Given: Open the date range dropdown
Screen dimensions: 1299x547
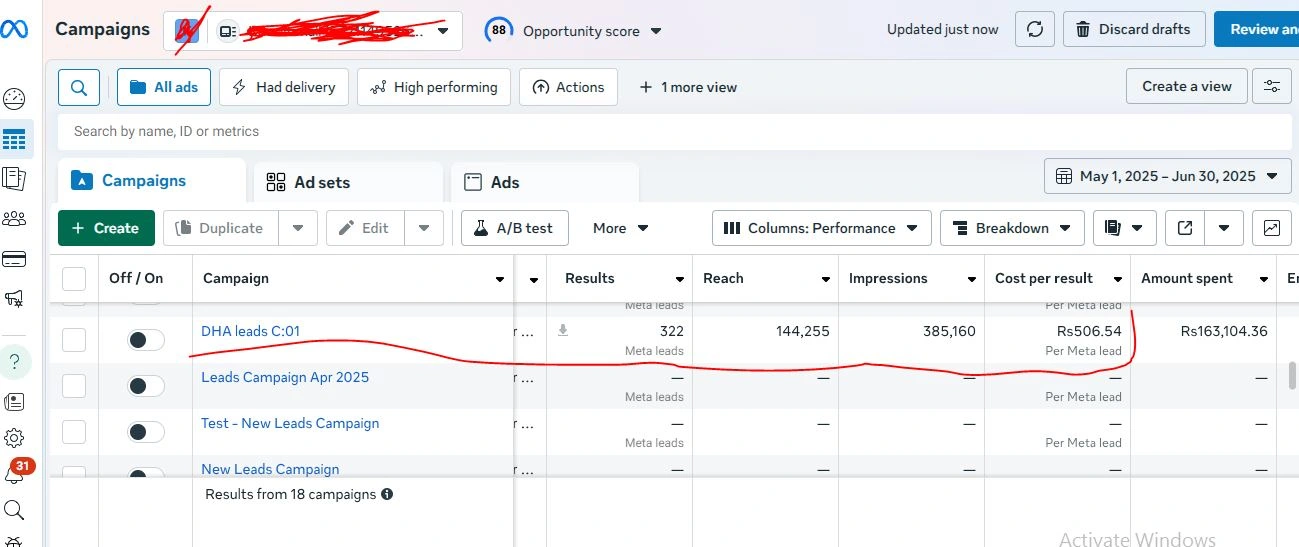Looking at the screenshot, I should [x=1167, y=176].
